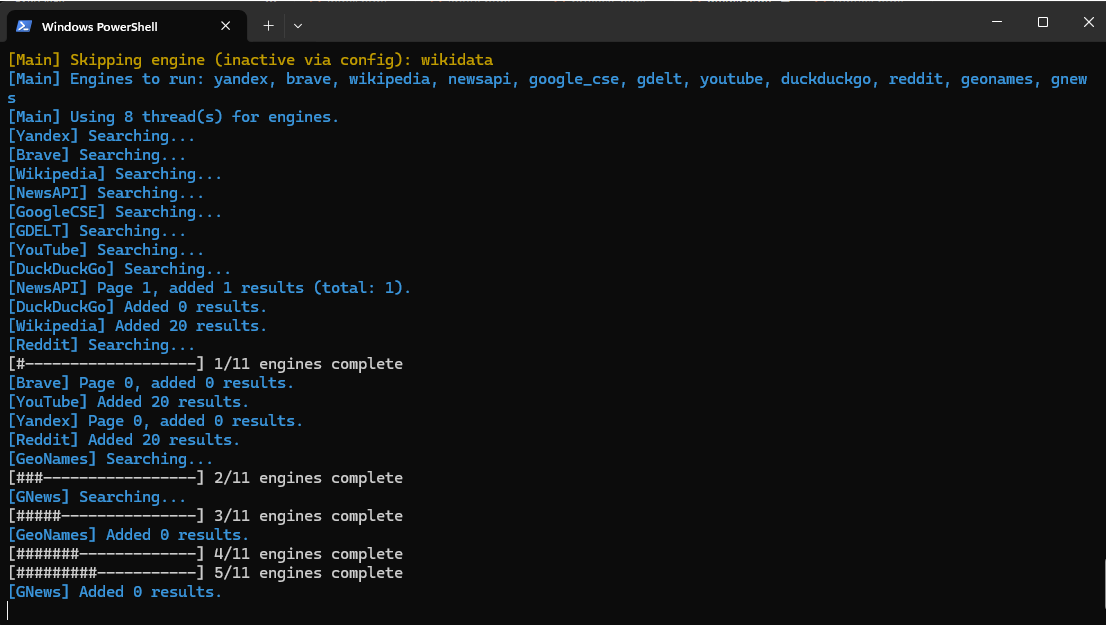
Task: Maximize the terminal window
Action: click(1042, 22)
